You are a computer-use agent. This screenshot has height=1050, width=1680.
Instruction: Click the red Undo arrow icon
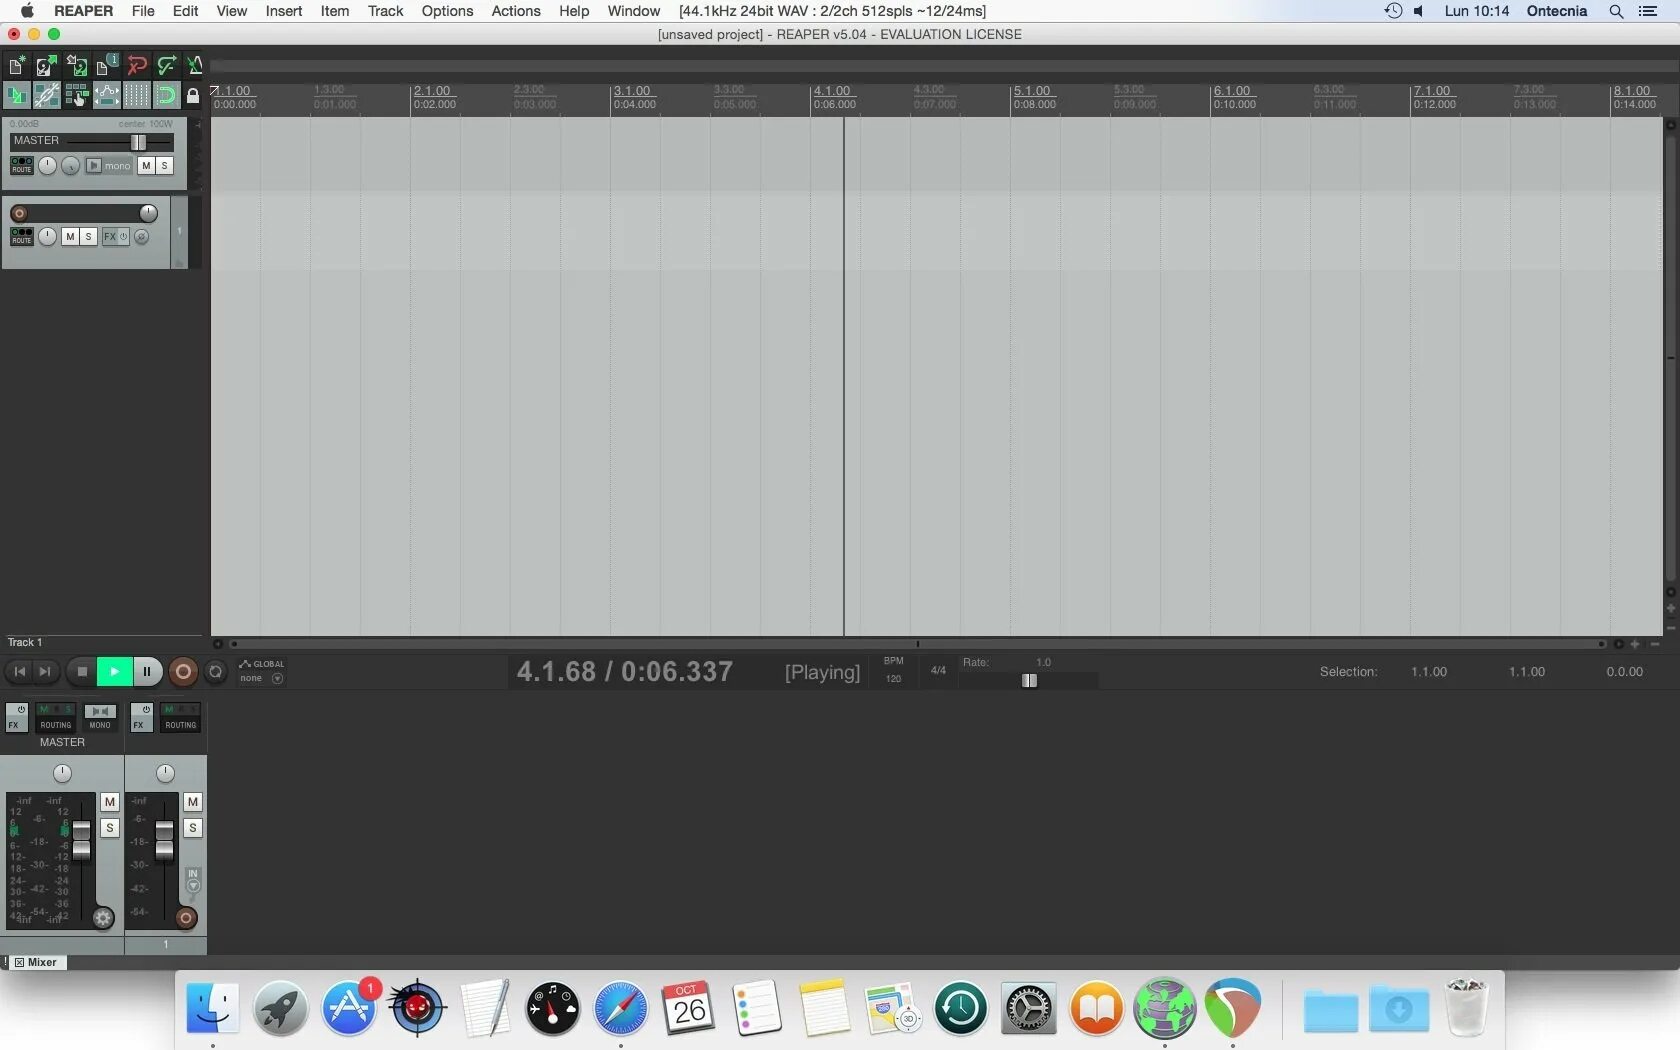(136, 66)
